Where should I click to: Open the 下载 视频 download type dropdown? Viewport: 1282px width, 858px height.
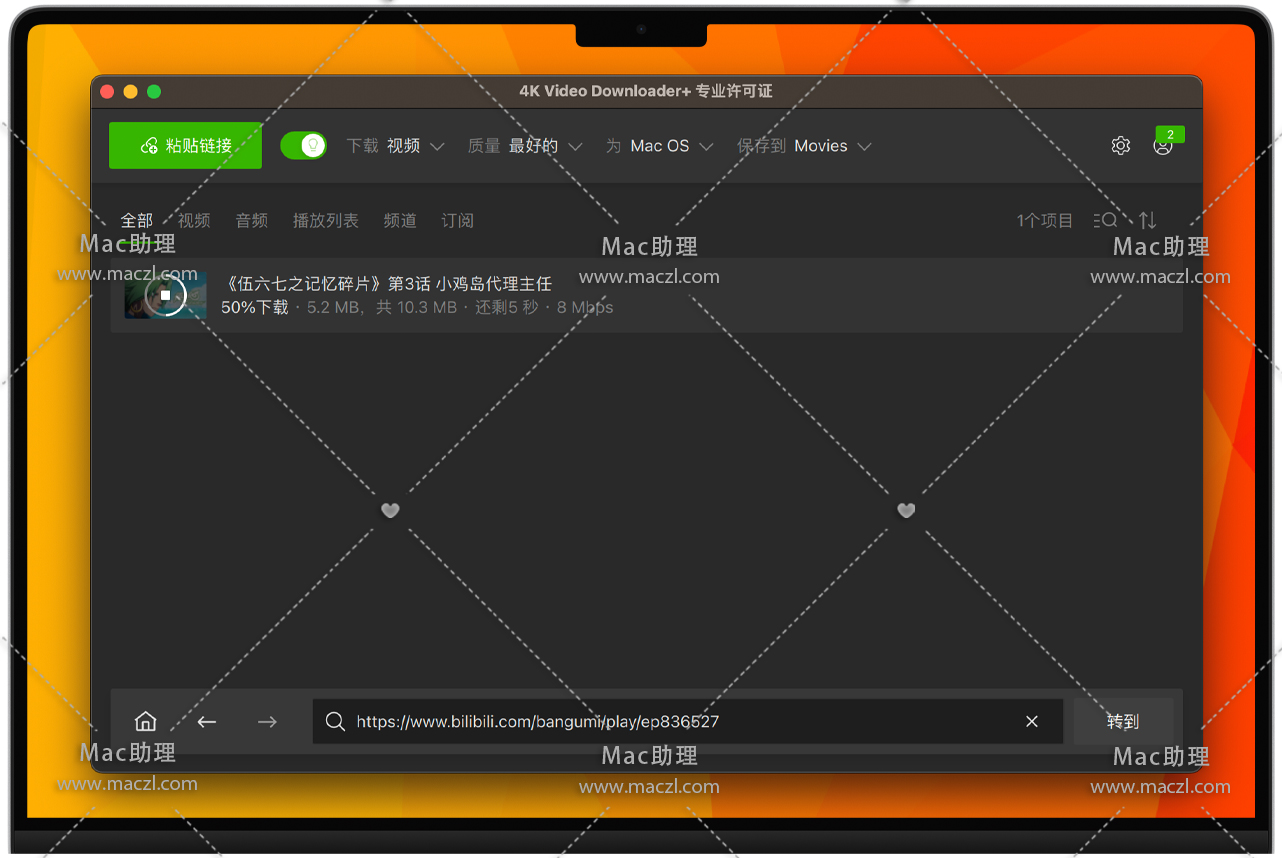click(x=395, y=146)
